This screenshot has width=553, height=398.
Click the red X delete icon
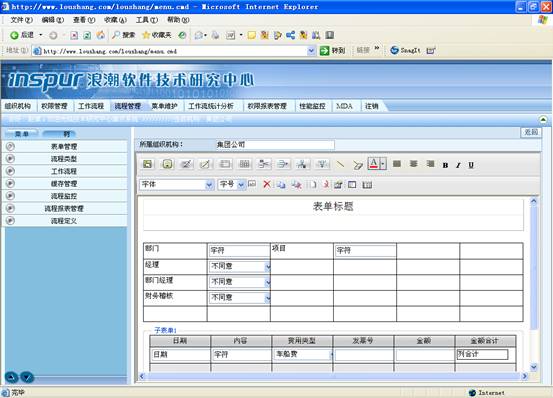[x=267, y=184]
